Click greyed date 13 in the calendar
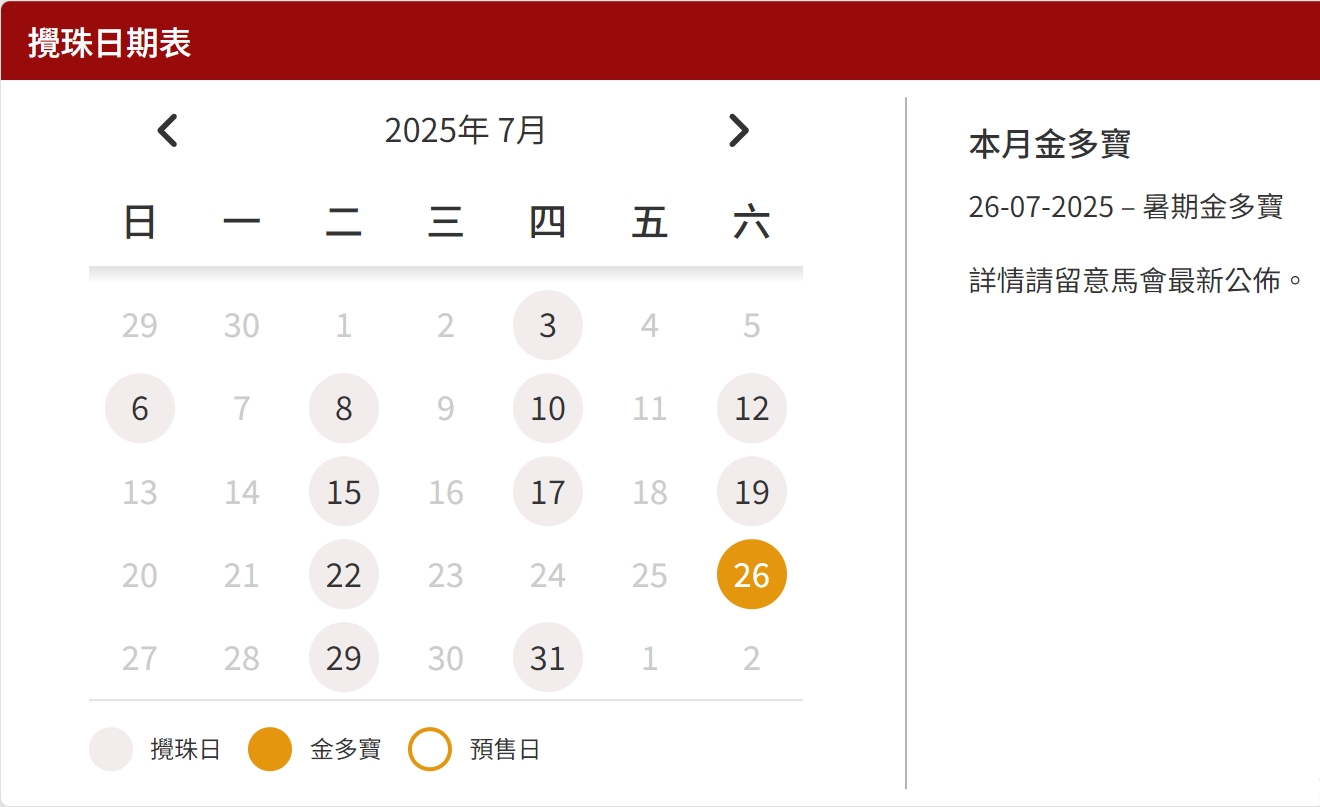This screenshot has height=807, width=1320. (x=140, y=492)
